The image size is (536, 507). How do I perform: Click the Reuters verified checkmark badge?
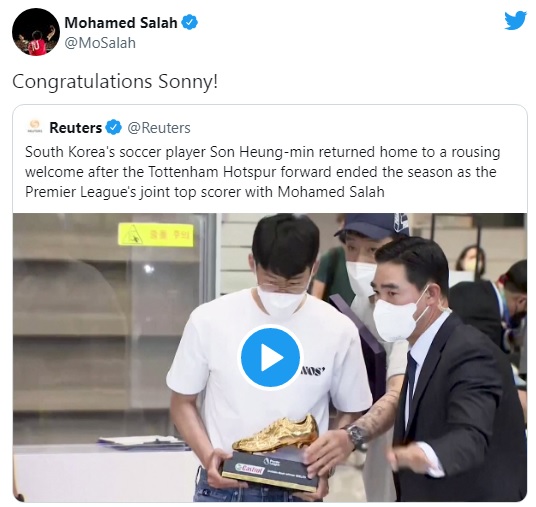tap(113, 128)
